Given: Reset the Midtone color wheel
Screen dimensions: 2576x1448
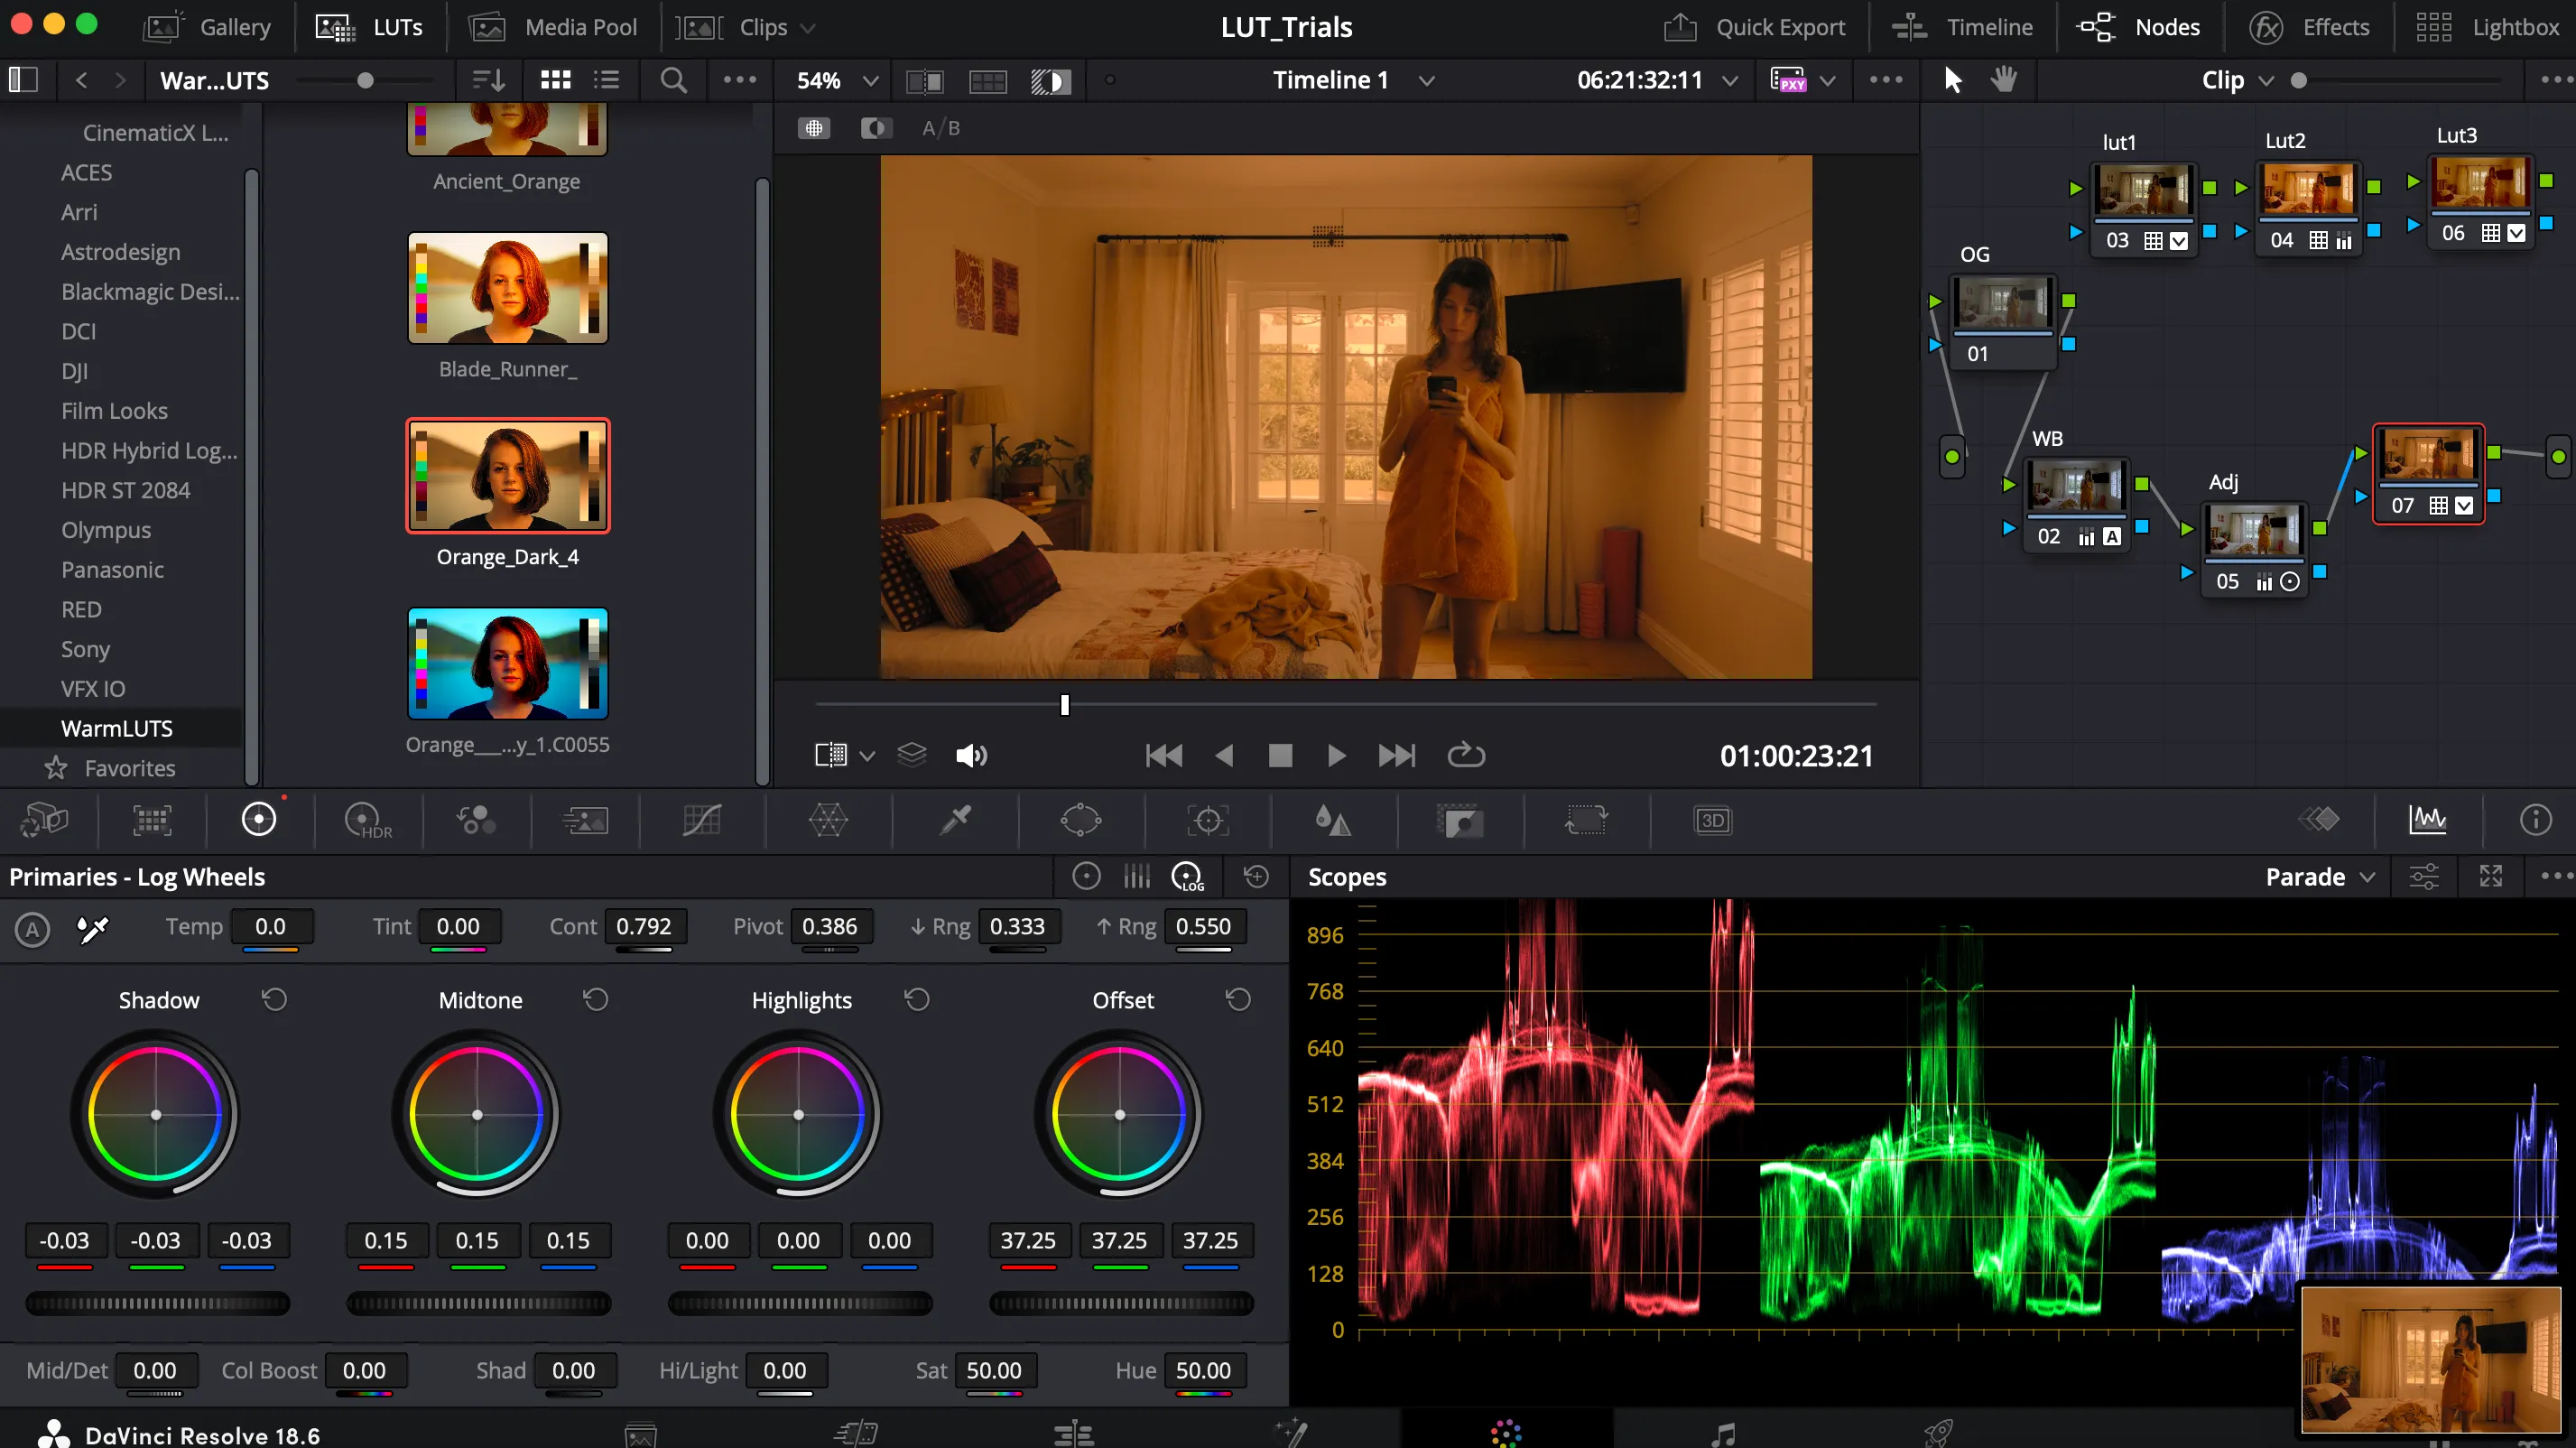Looking at the screenshot, I should coord(596,1000).
